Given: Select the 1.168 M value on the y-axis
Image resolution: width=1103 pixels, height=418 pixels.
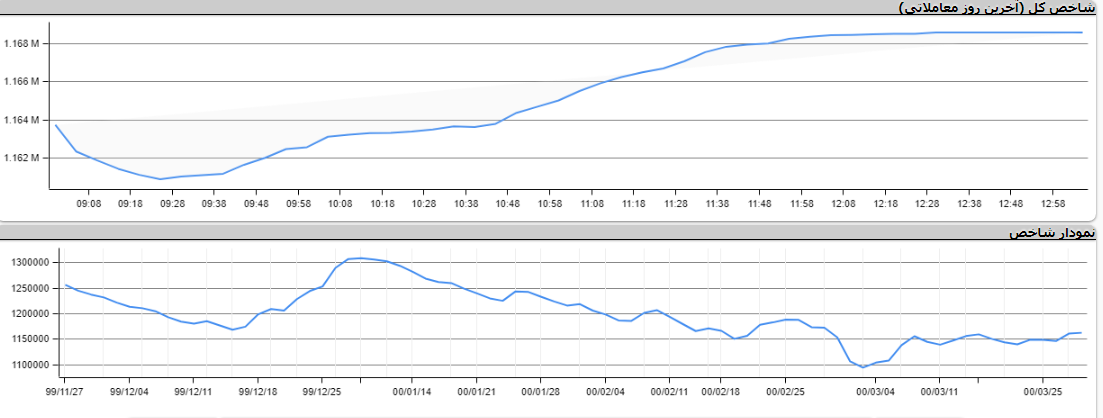Looking at the screenshot, I should click(x=22, y=44).
